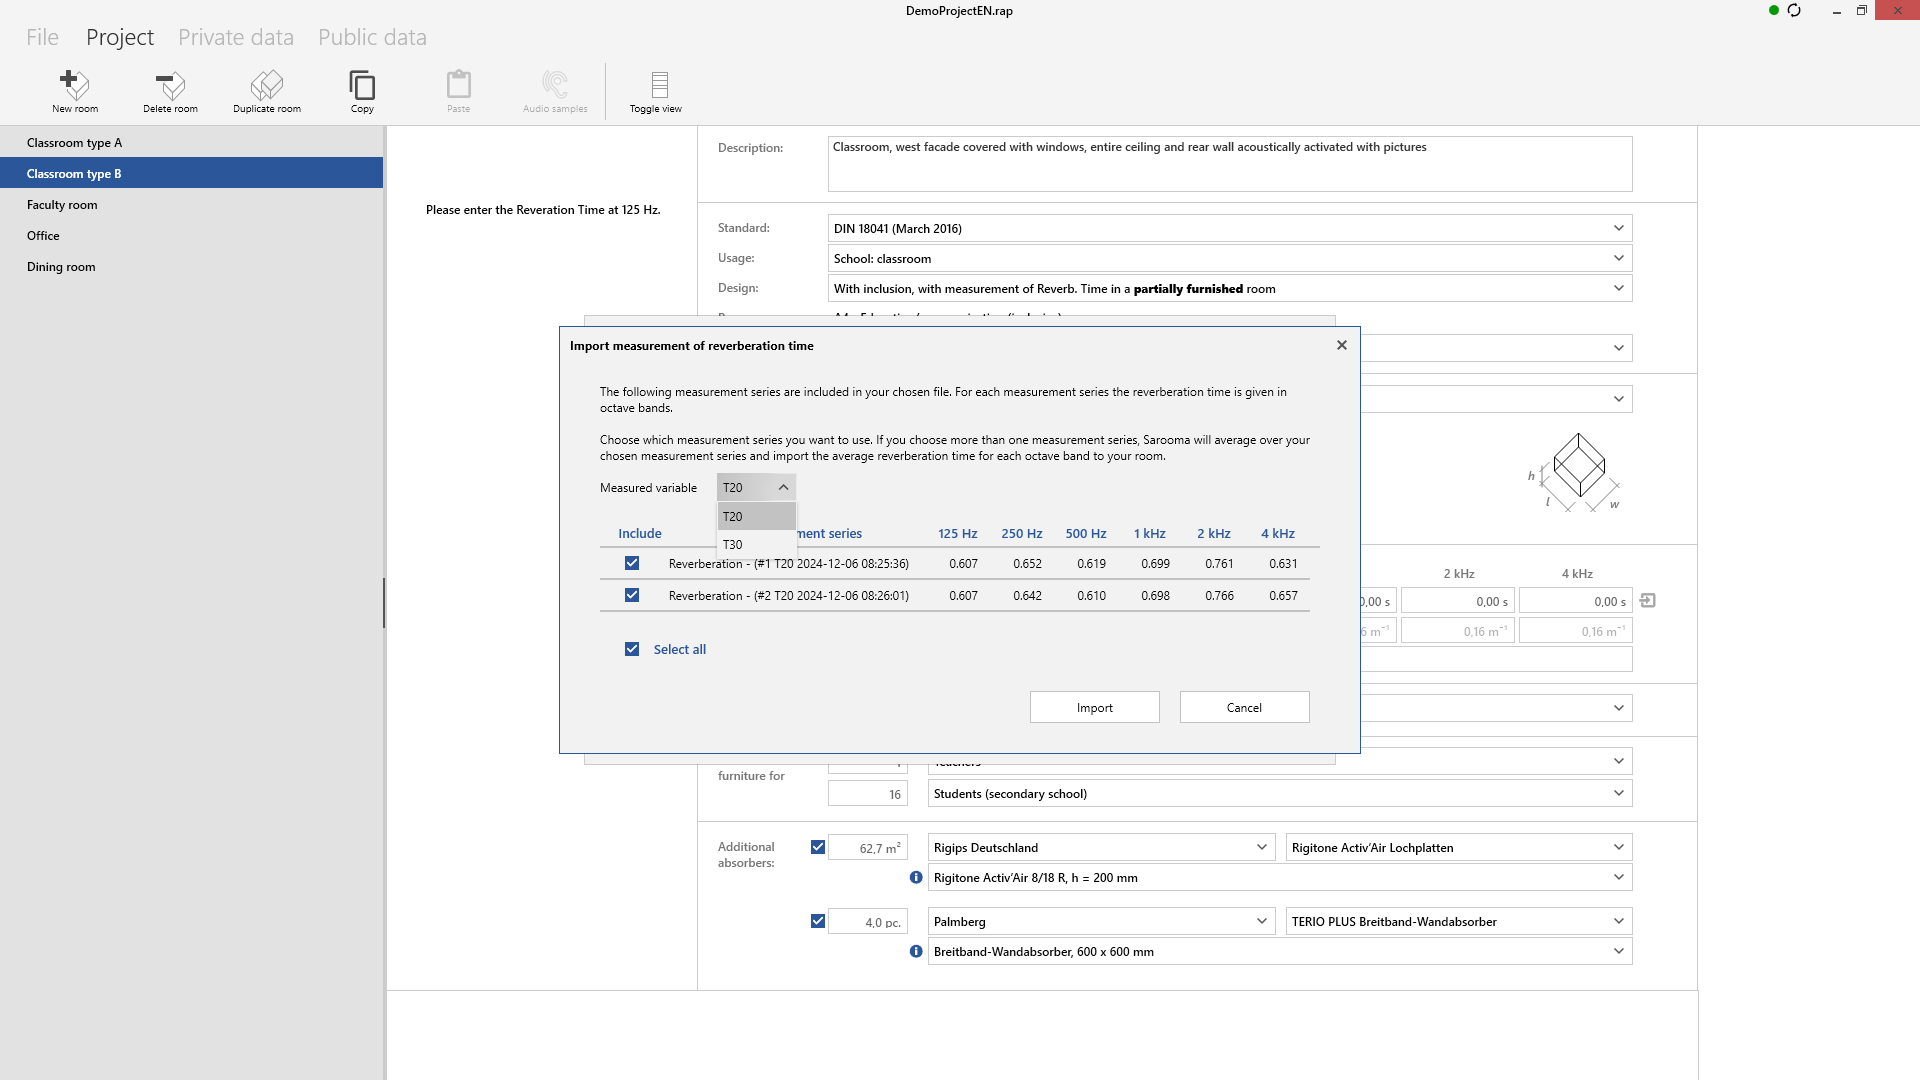Image resolution: width=1920 pixels, height=1080 pixels.
Task: Select Faculty room in the room list
Action: coord(62,204)
